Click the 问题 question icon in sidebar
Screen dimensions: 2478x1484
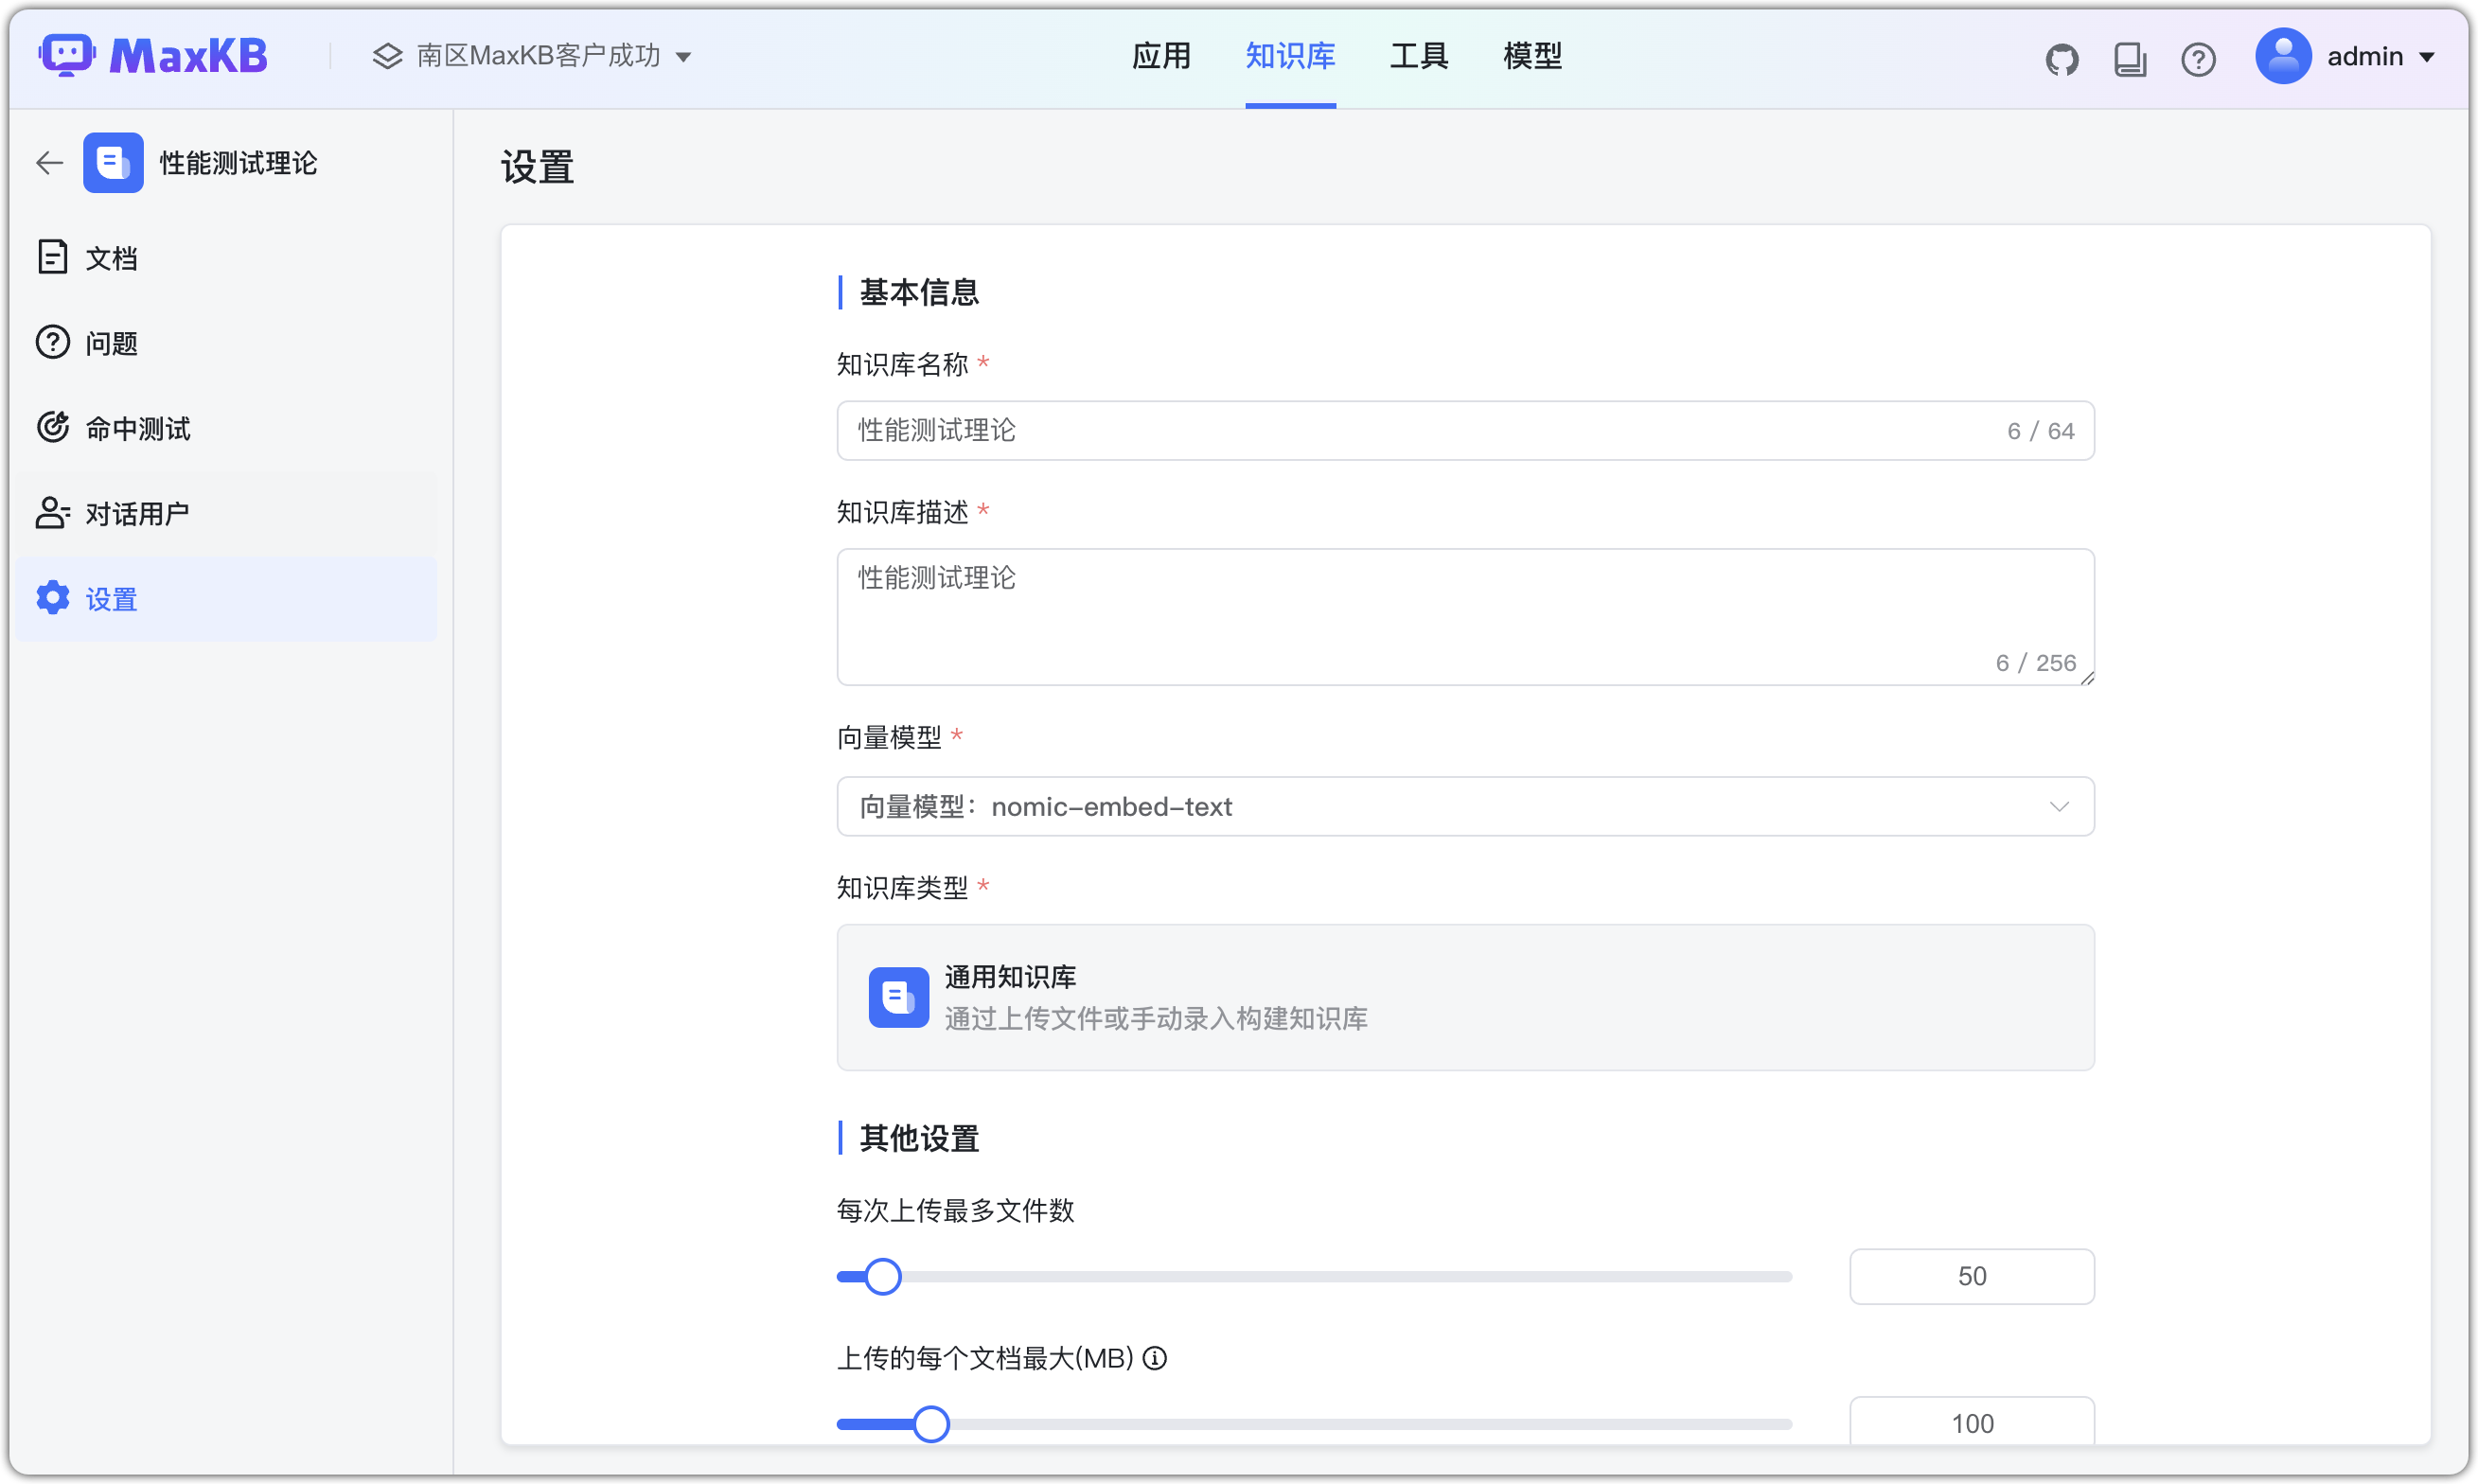click(52, 342)
